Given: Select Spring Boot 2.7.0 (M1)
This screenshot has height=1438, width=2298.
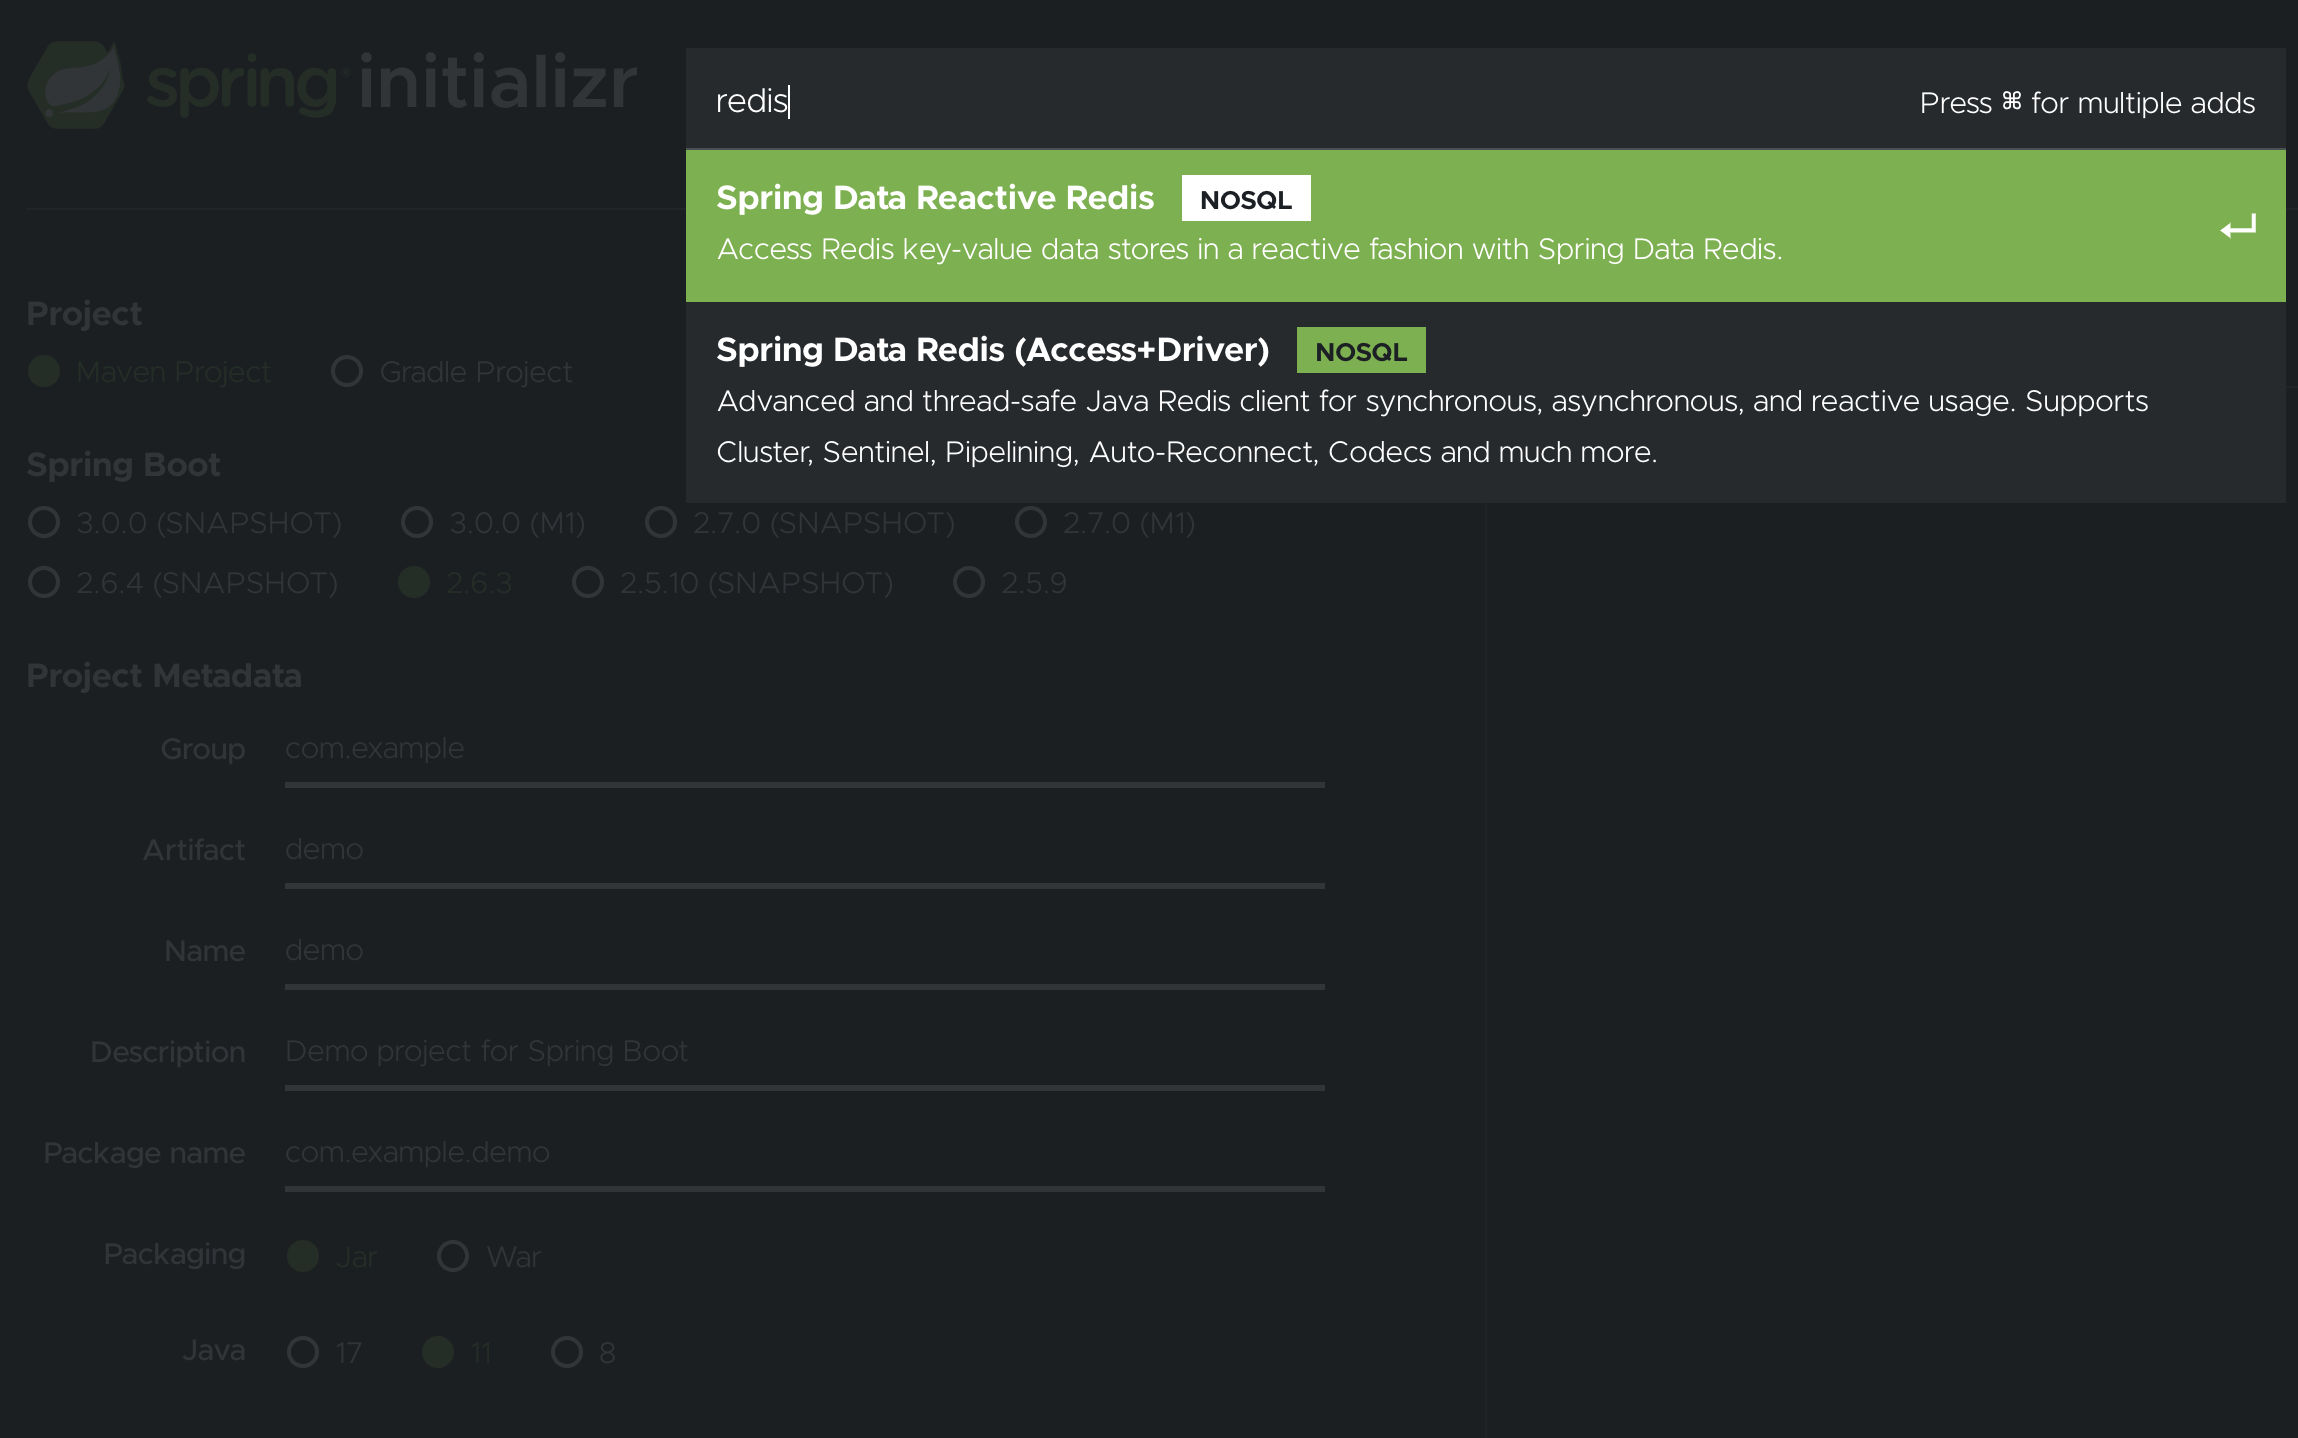Looking at the screenshot, I should [1030, 522].
